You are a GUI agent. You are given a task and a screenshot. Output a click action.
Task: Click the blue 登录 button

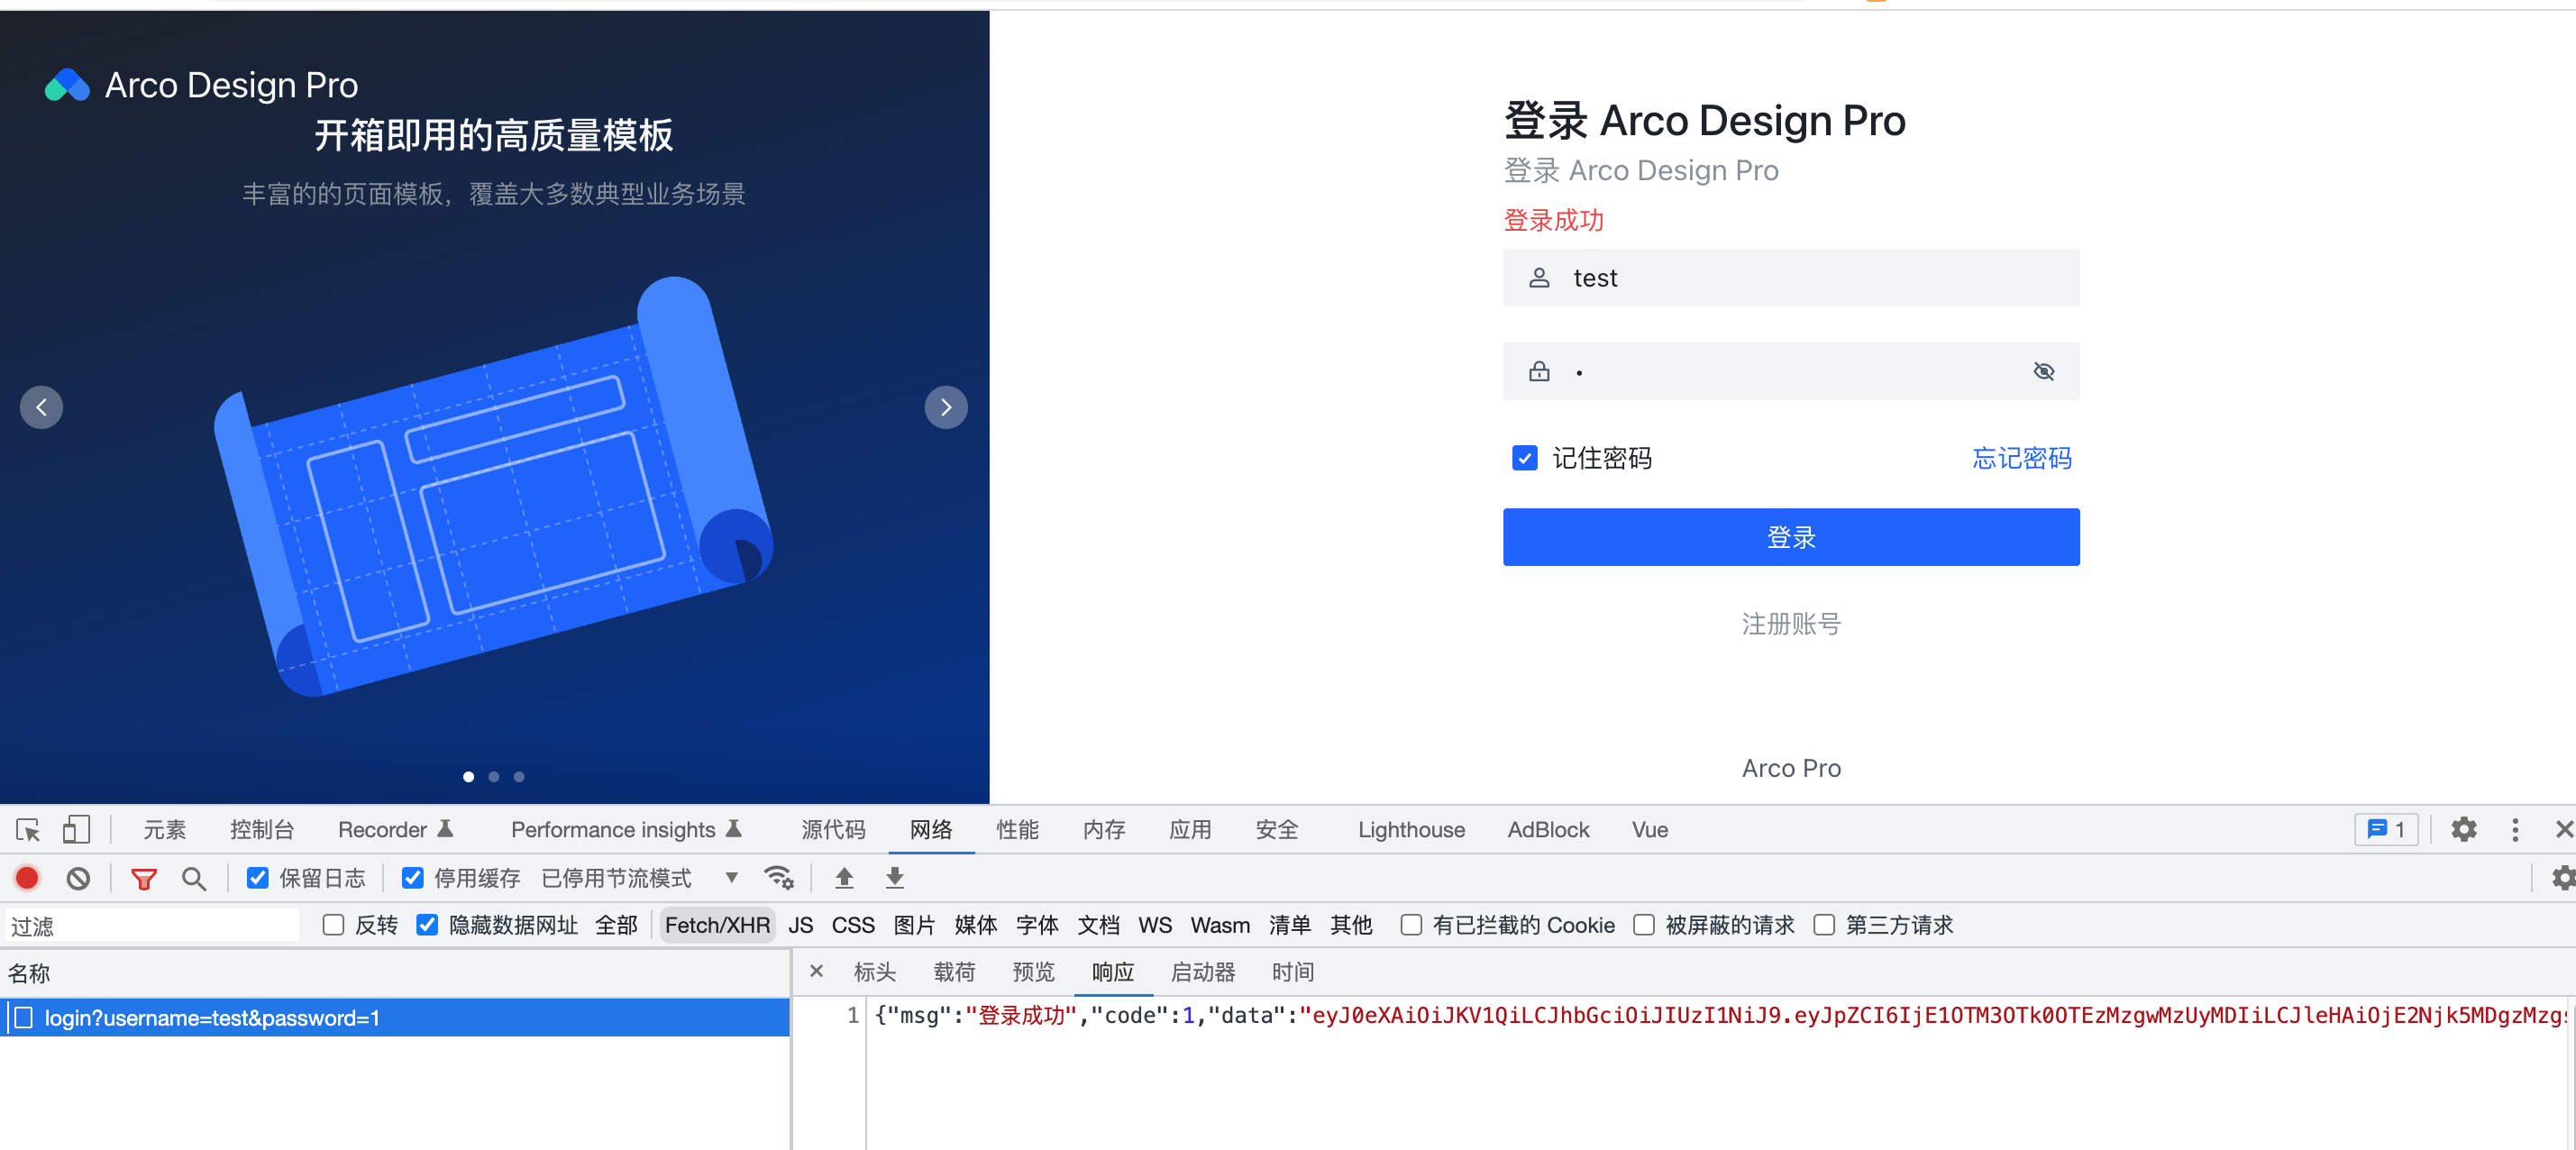[x=1791, y=537]
